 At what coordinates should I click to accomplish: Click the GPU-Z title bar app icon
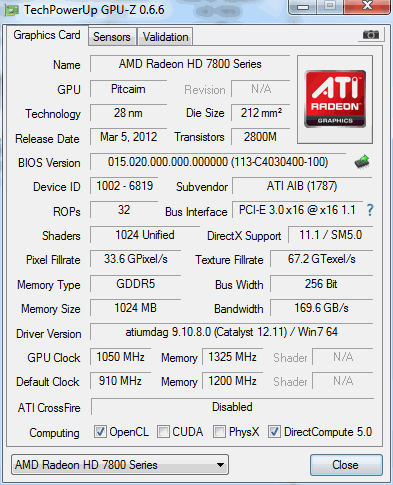click(x=11, y=10)
